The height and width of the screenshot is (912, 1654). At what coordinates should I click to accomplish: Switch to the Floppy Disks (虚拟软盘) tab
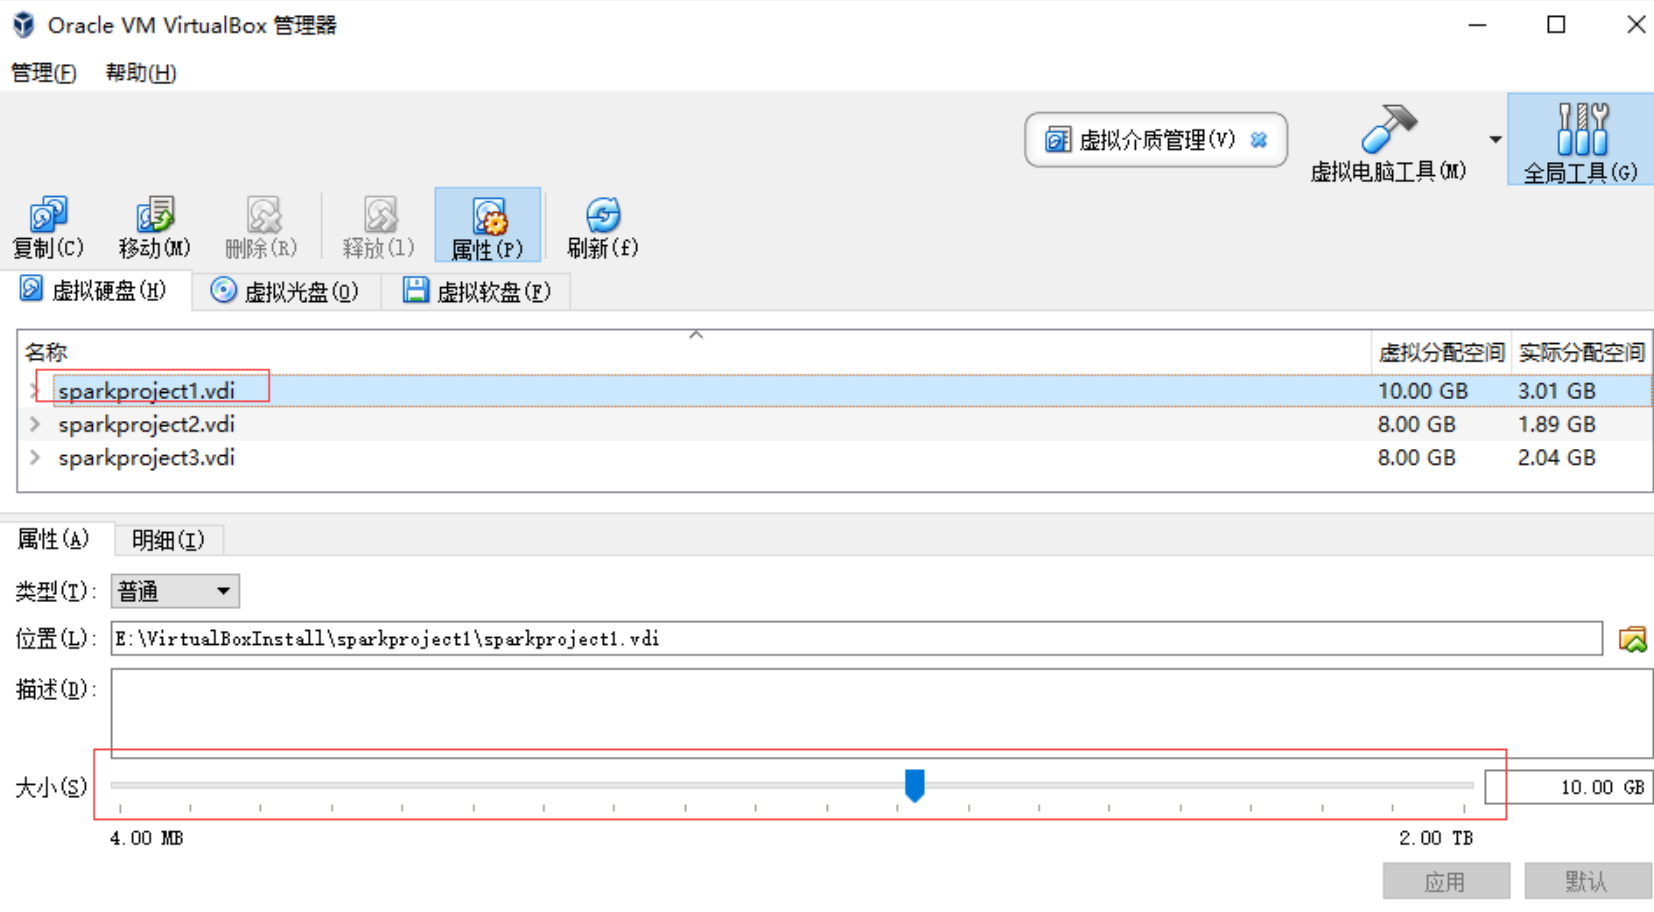tap(477, 291)
